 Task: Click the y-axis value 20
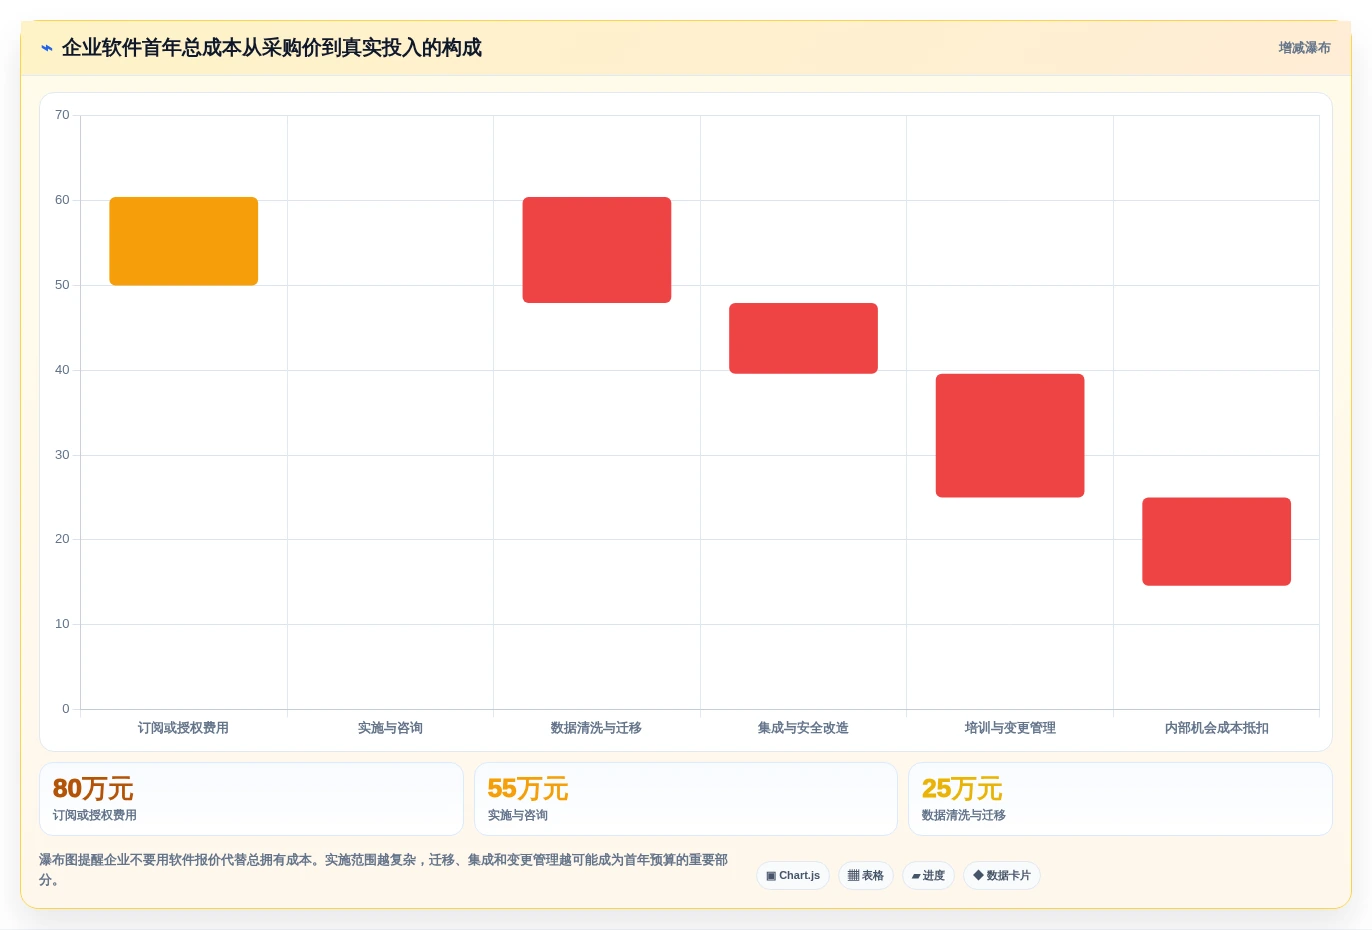(x=62, y=539)
